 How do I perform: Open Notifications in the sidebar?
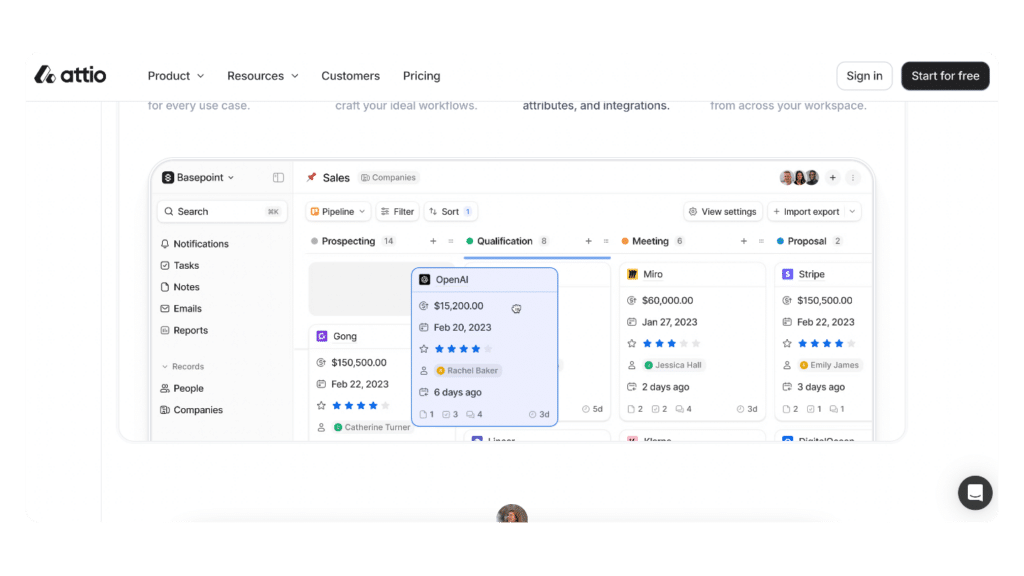195,244
